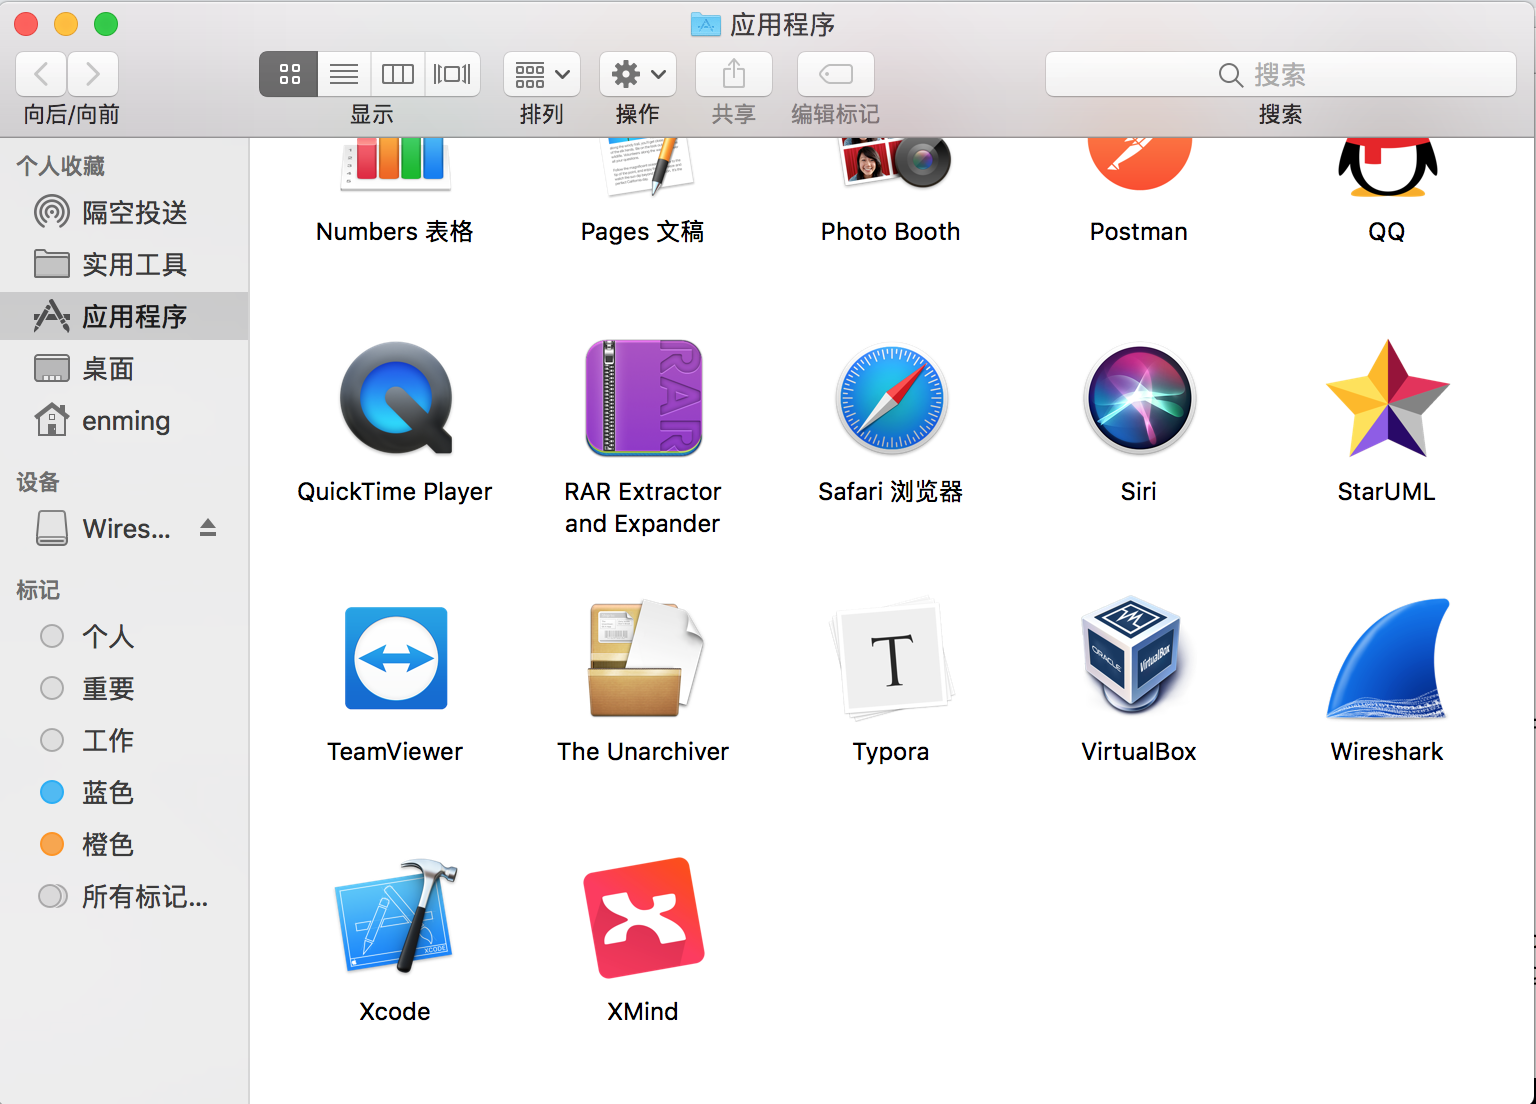Open the 排列 arrange dropdown
The width and height of the screenshot is (1536, 1104).
[542, 74]
